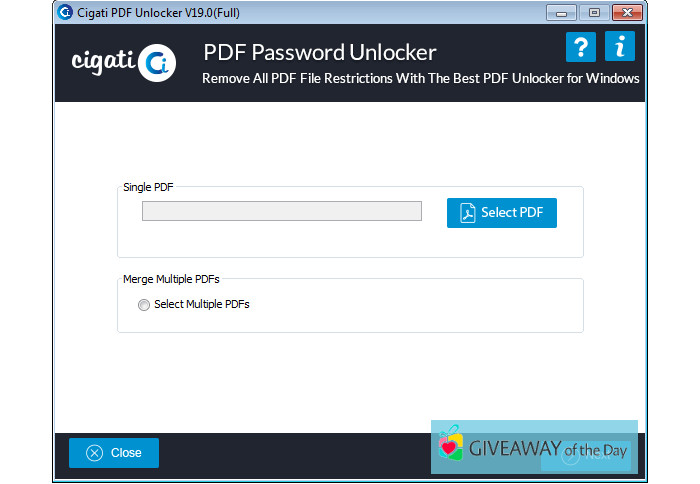Image resolution: width=700 pixels, height=484 pixels.
Task: Click the Cigati logo in the header
Action: pos(123,62)
